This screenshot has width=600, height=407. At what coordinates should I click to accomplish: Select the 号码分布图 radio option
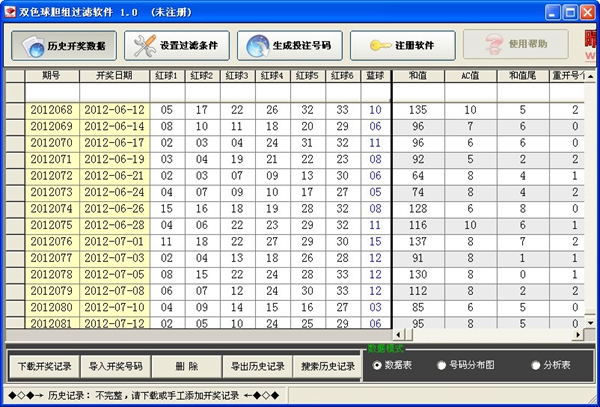pyautogui.click(x=465, y=365)
